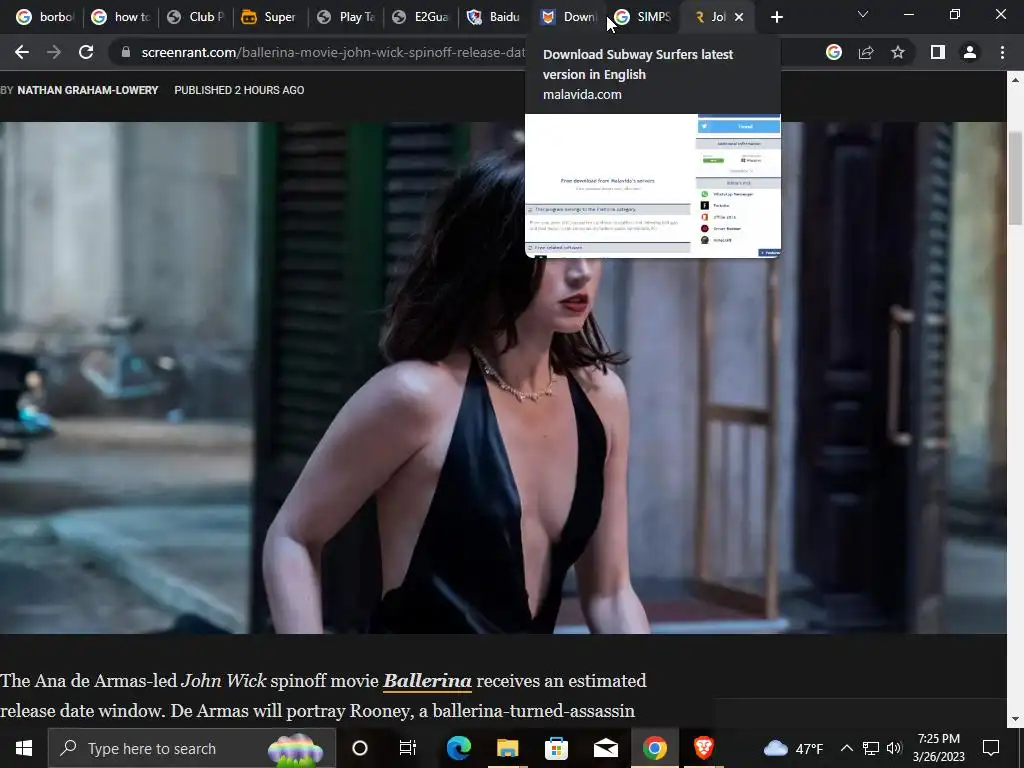Open the Ballerina article link
This screenshot has width=1024, height=768.
point(427,680)
